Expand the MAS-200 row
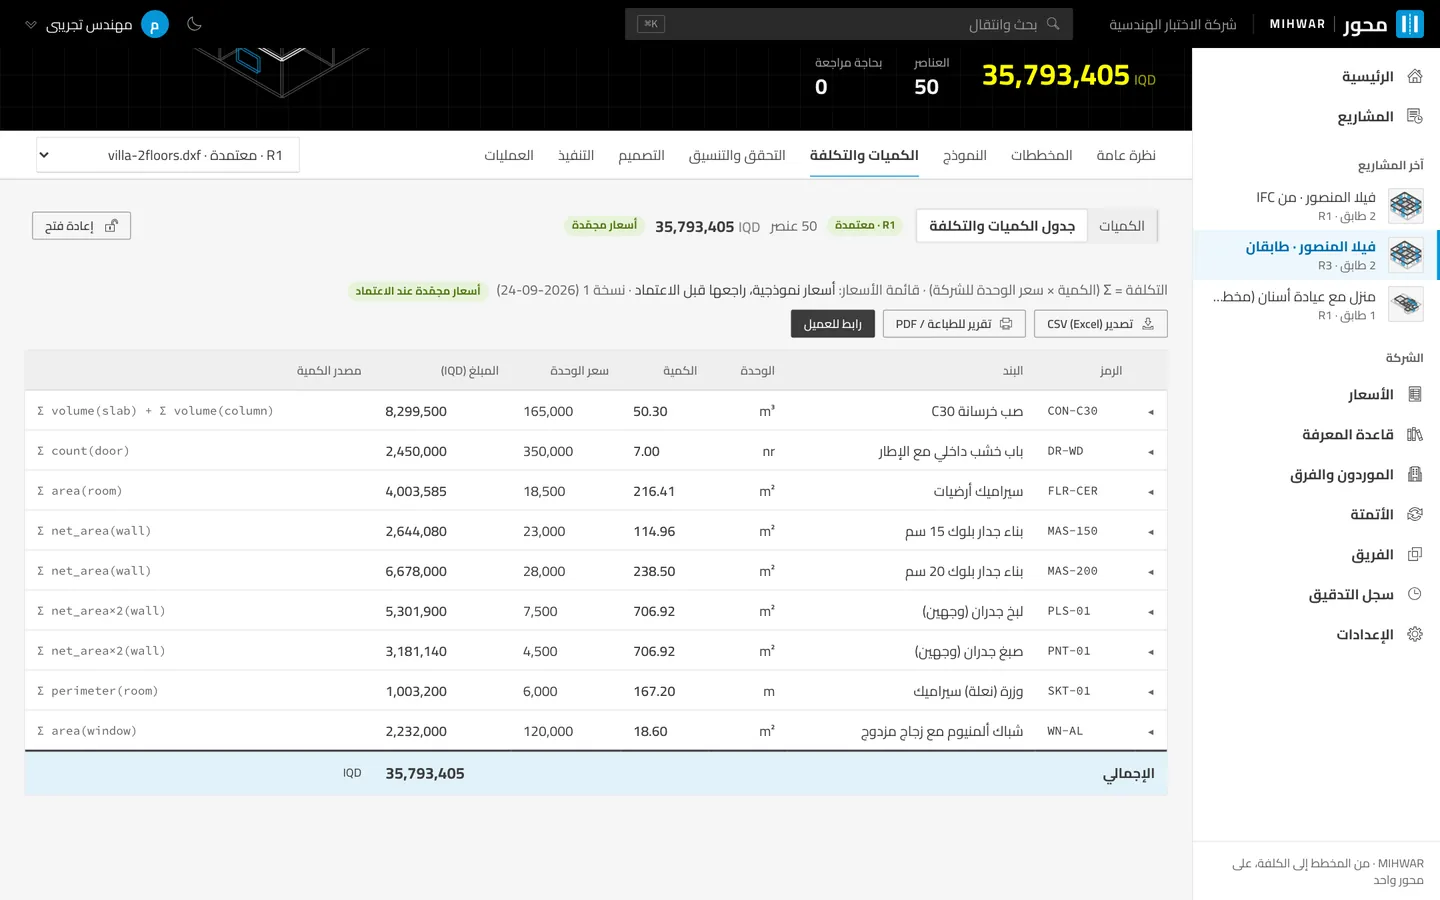 1151,572
